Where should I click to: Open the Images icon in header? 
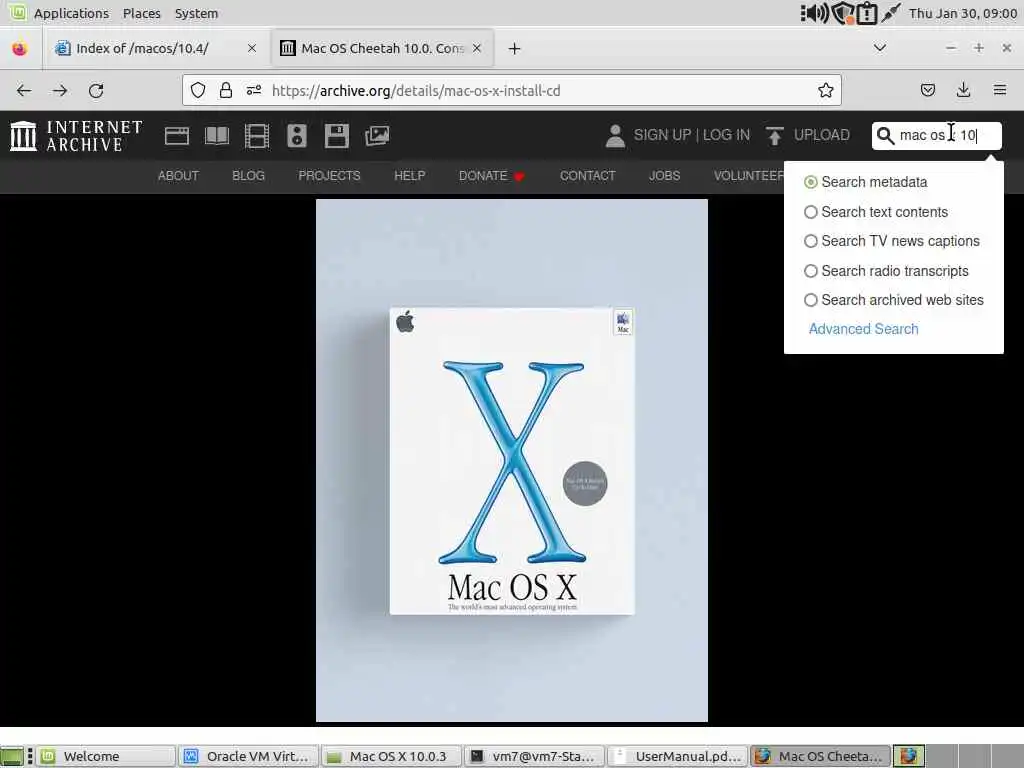(377, 136)
